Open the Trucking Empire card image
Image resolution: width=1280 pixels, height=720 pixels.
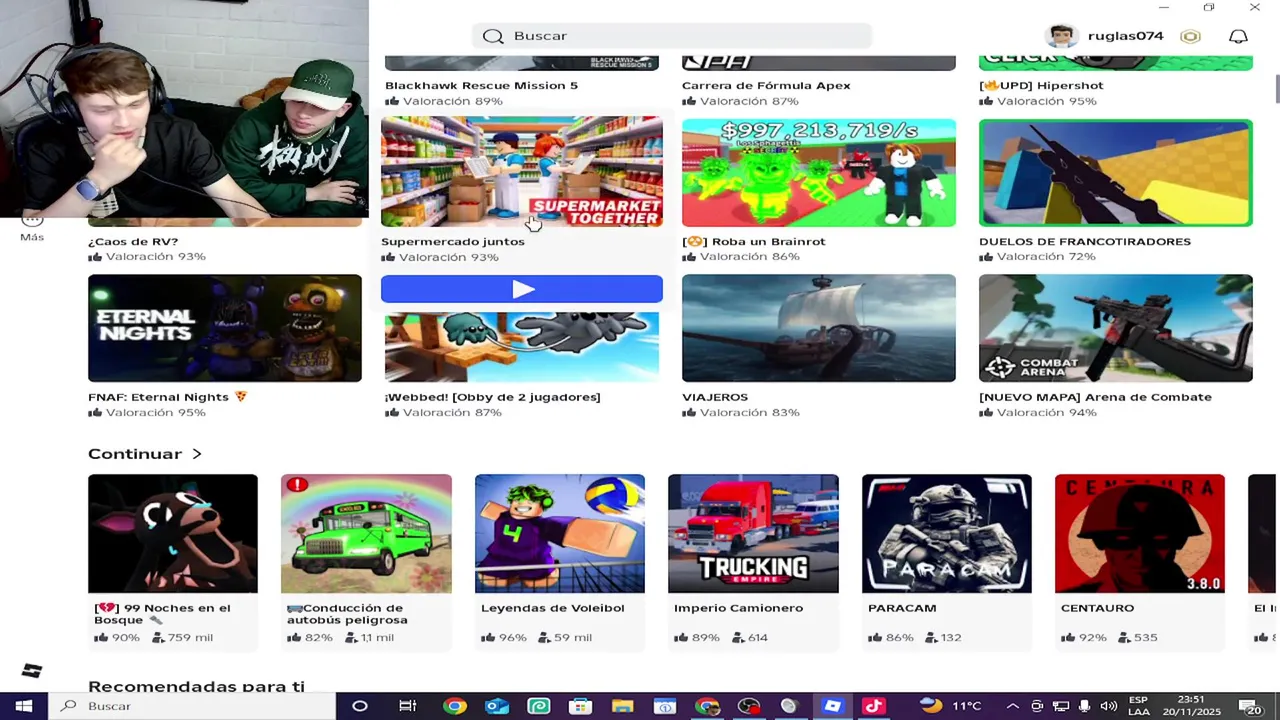coord(753,533)
